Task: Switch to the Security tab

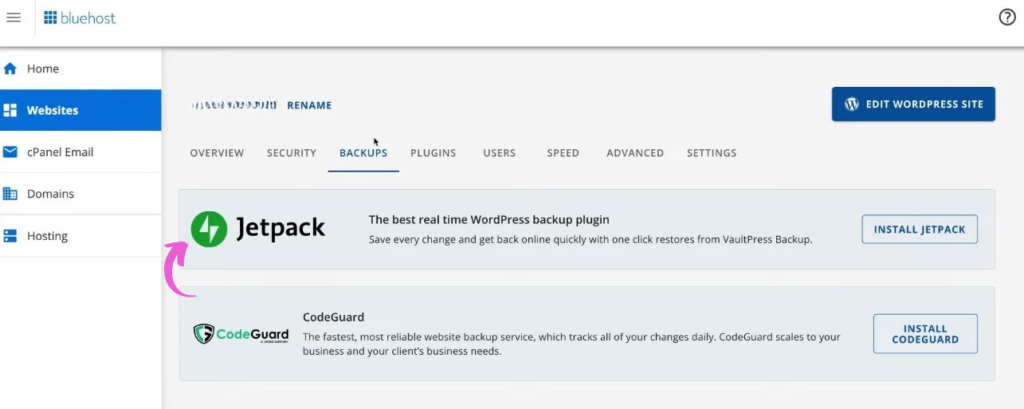Action: pos(291,153)
